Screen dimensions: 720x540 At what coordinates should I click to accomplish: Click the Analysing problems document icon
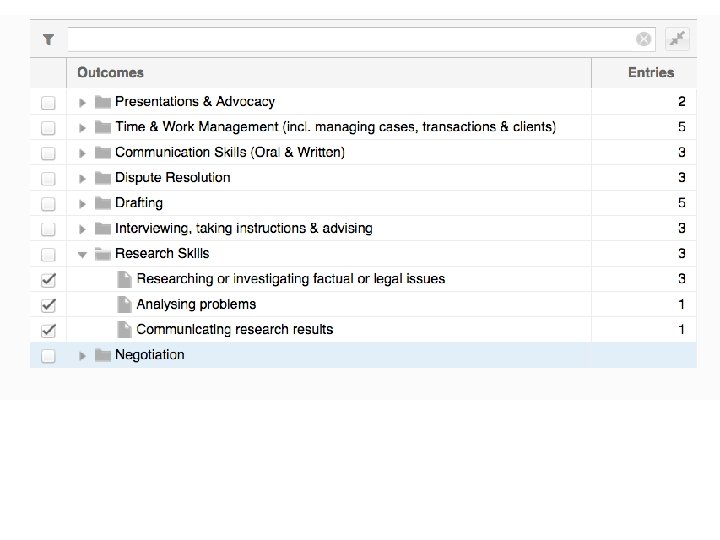(x=124, y=304)
